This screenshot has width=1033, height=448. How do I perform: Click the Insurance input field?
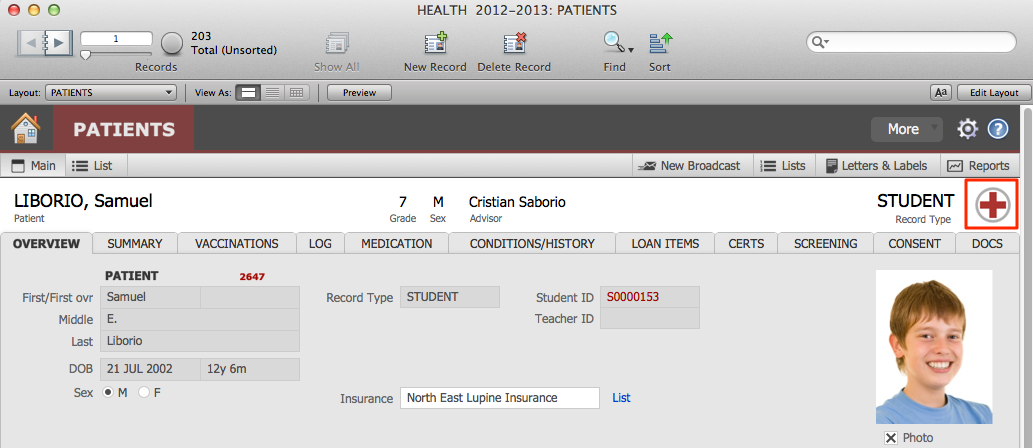pyautogui.click(x=499, y=398)
